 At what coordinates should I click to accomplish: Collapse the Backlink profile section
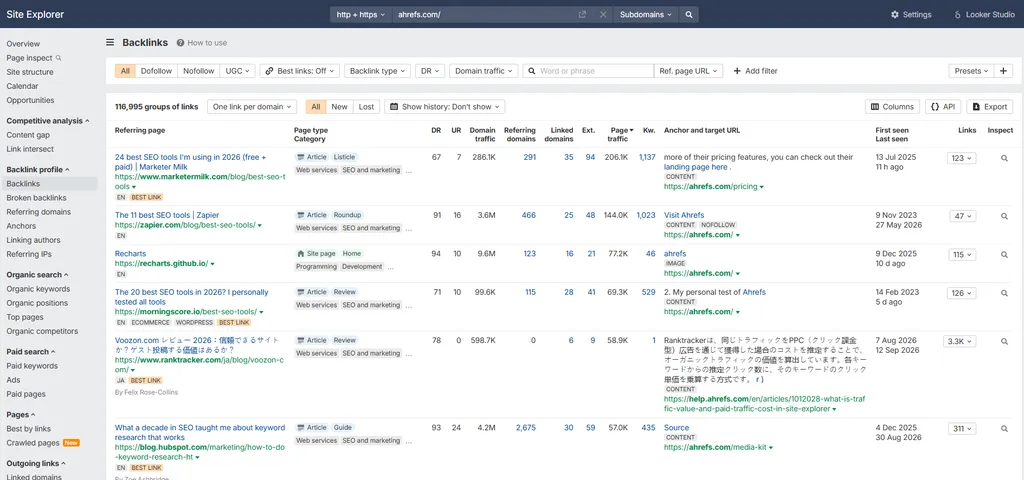click(39, 170)
